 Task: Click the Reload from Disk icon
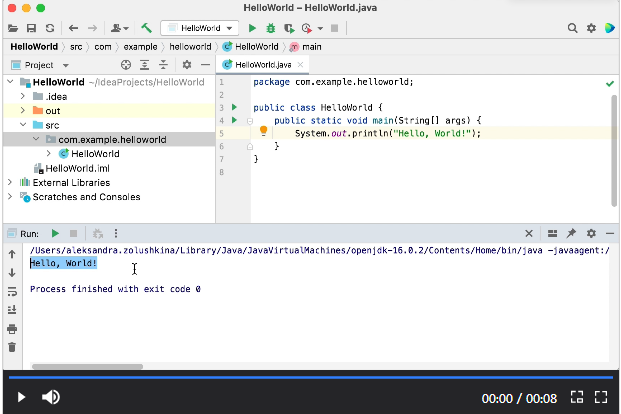click(x=50, y=28)
